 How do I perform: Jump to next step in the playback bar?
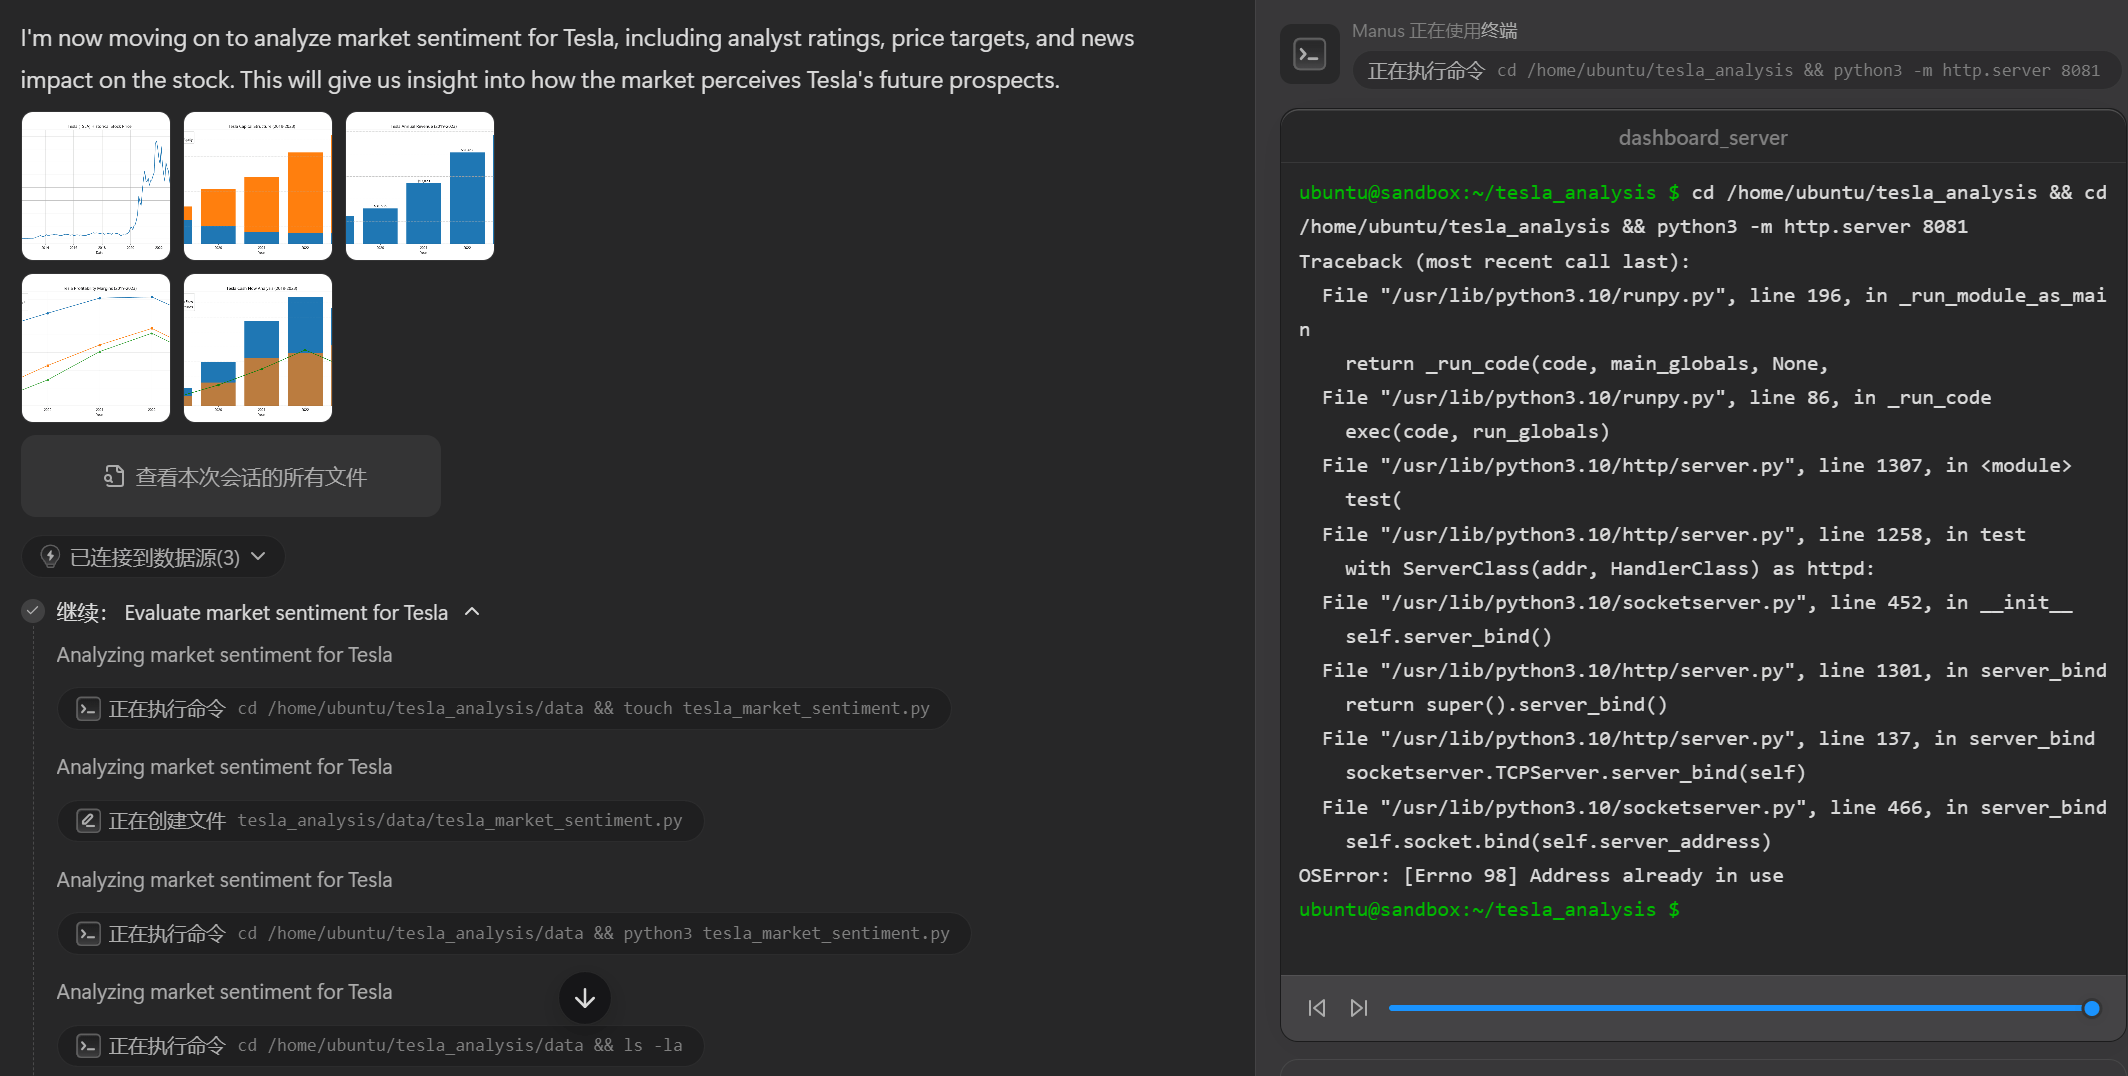pos(1358,1008)
